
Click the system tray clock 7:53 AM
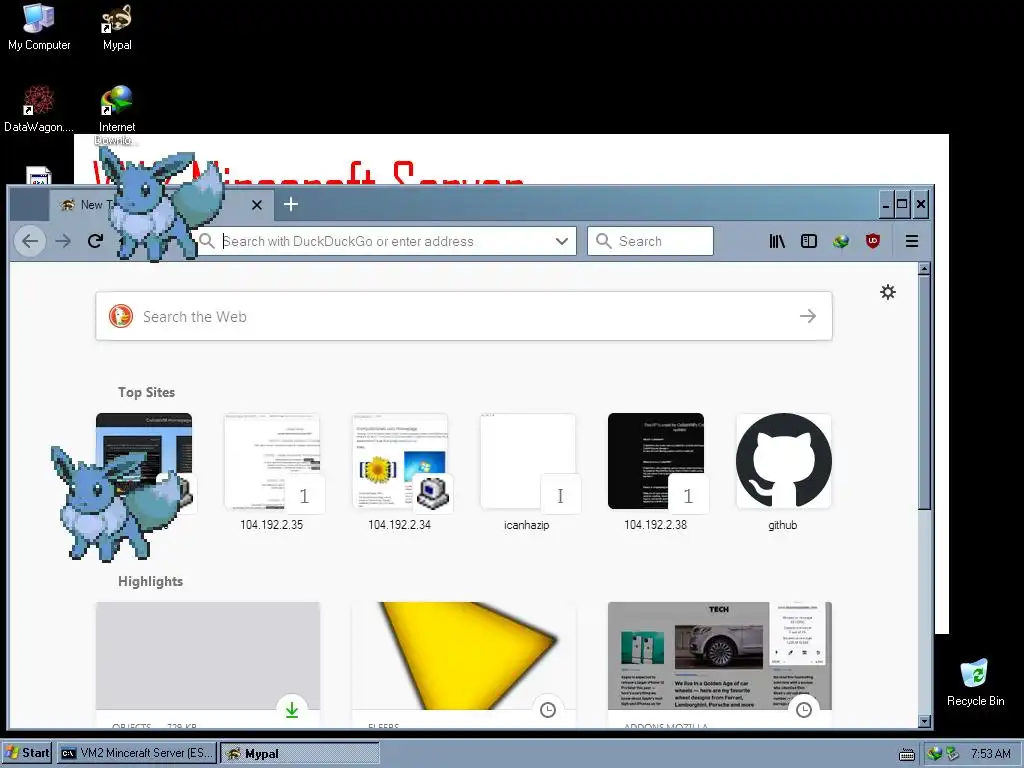(991, 754)
